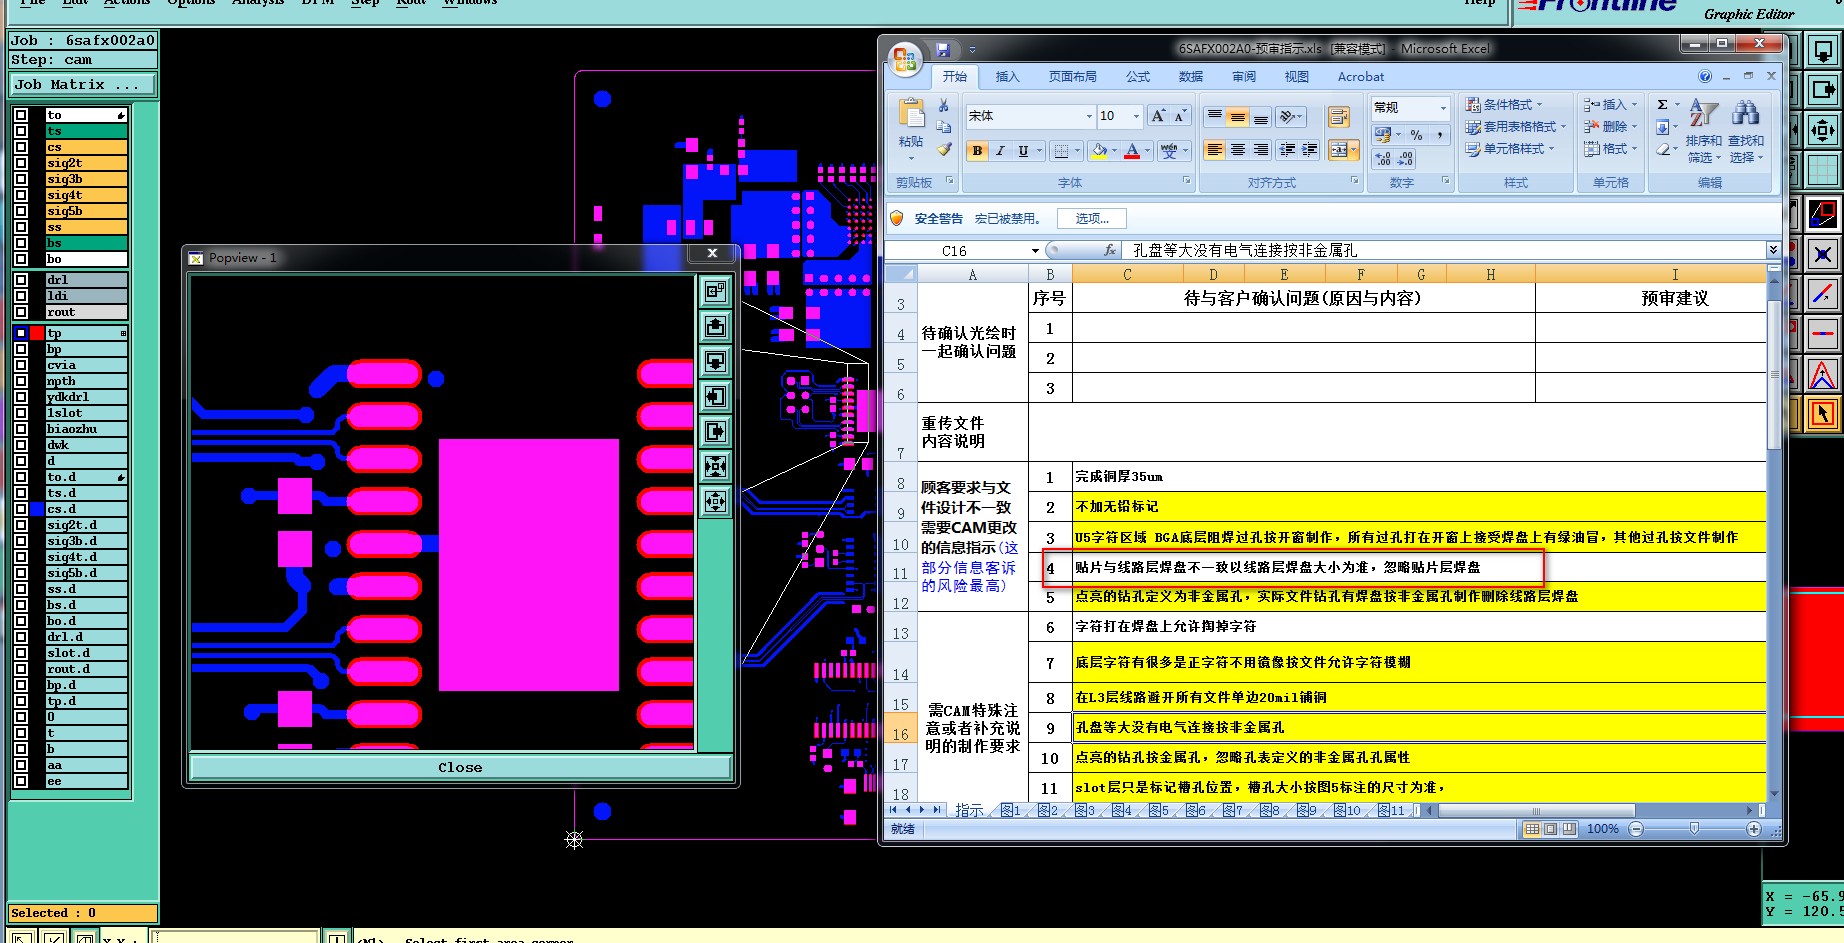Toggle the checkbox for layer npth
1844x943 pixels.
pyautogui.click(x=21, y=381)
